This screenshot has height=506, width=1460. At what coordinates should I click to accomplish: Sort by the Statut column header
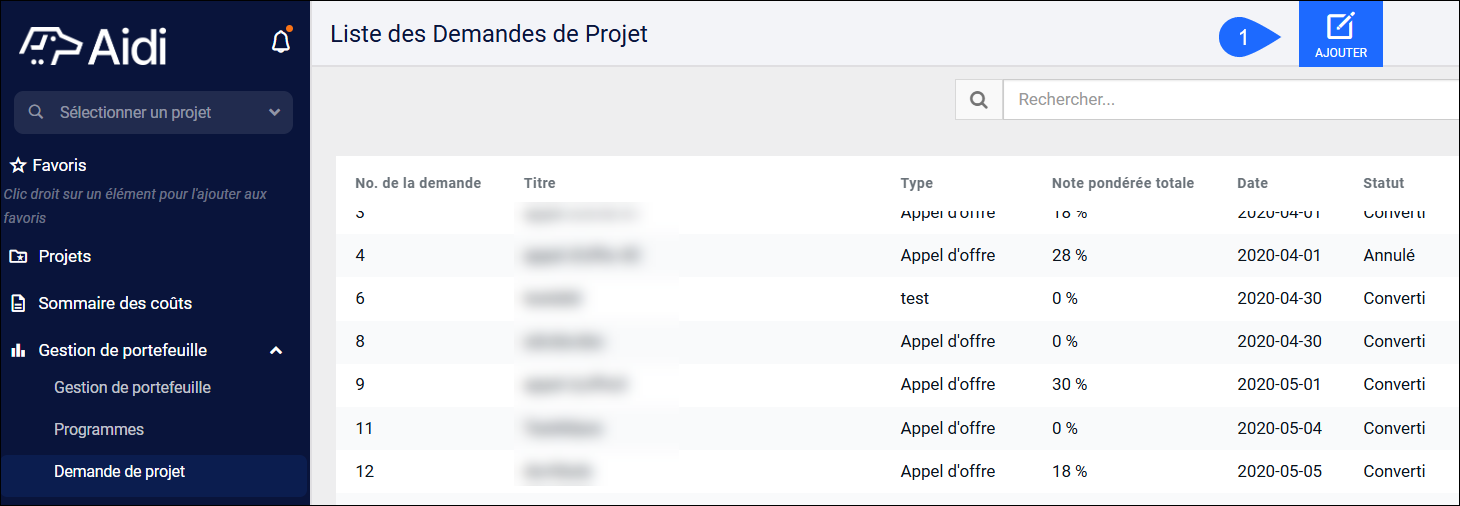(x=1383, y=183)
